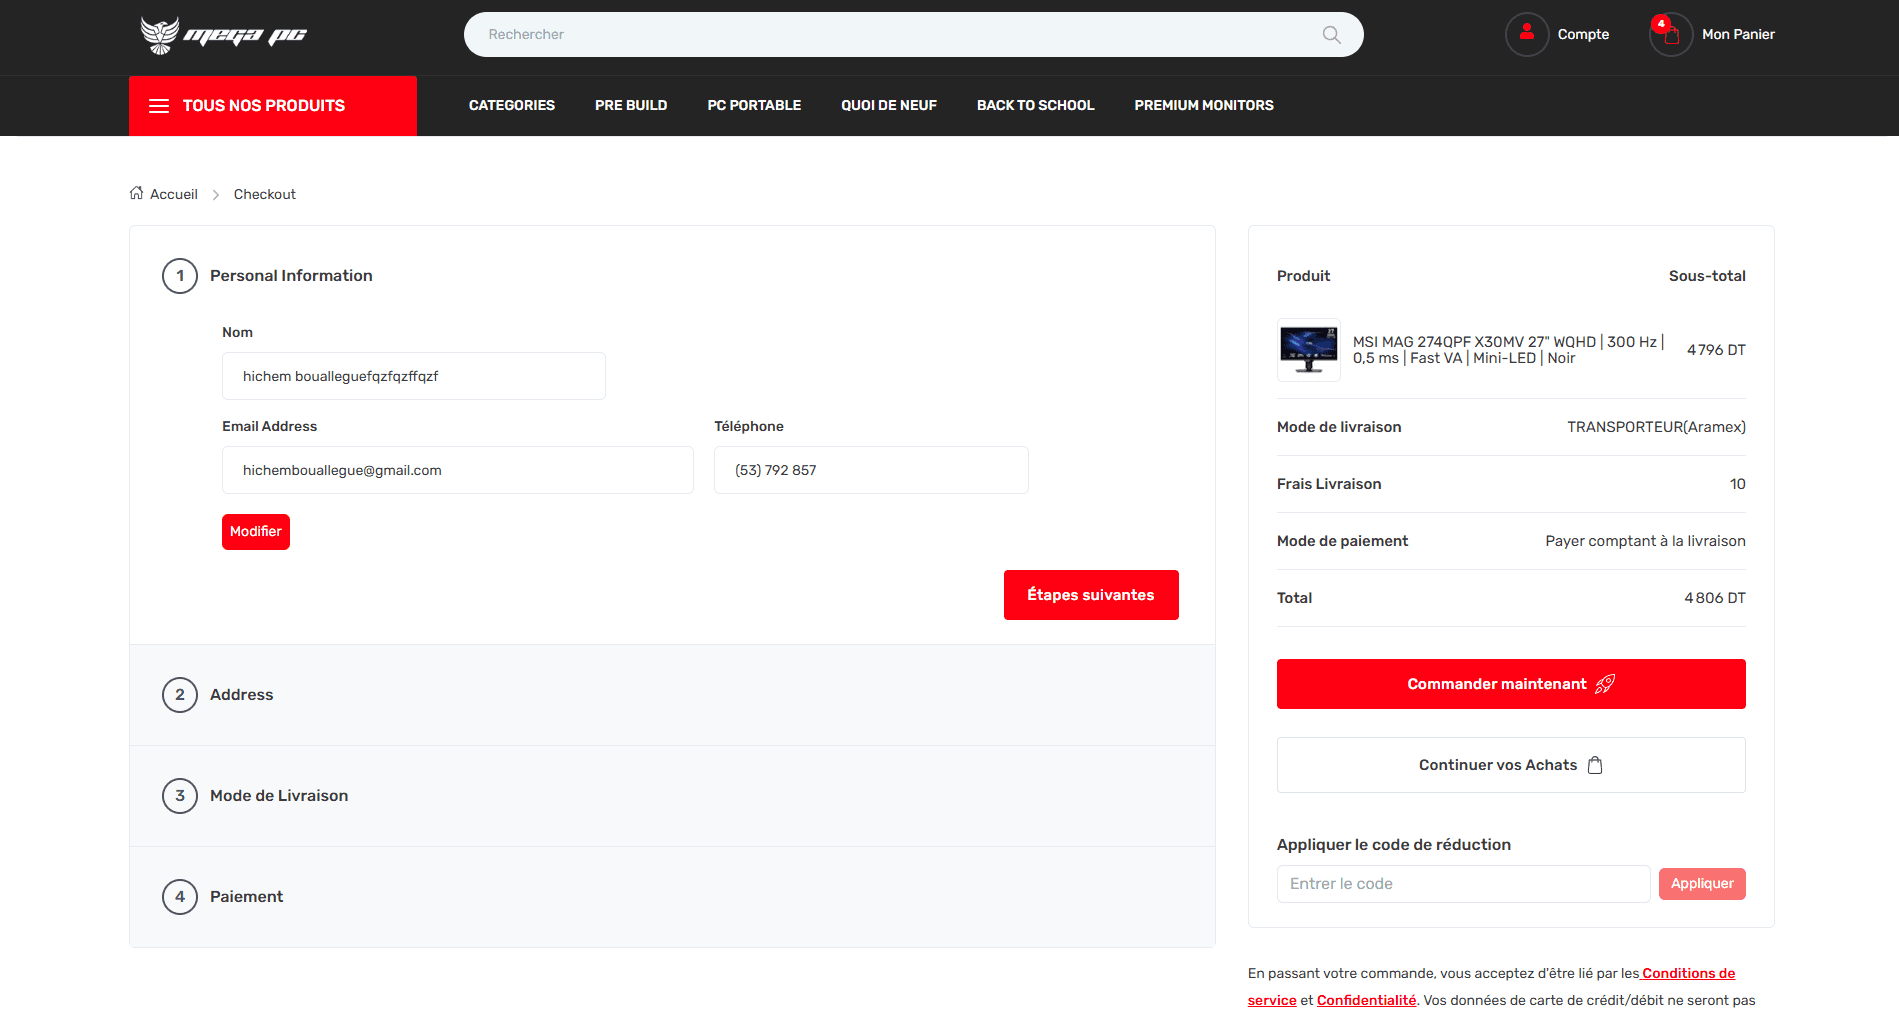
Task: Click the step 4 circle icon
Action: tap(180, 897)
